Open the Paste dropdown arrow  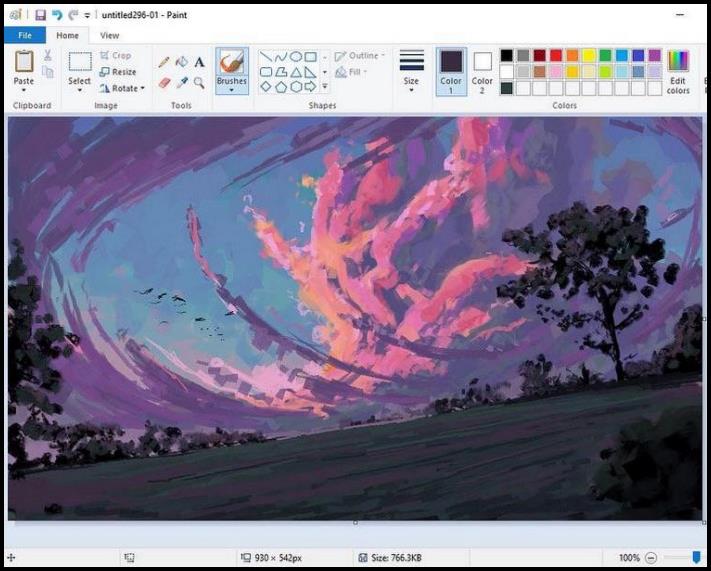[24, 90]
